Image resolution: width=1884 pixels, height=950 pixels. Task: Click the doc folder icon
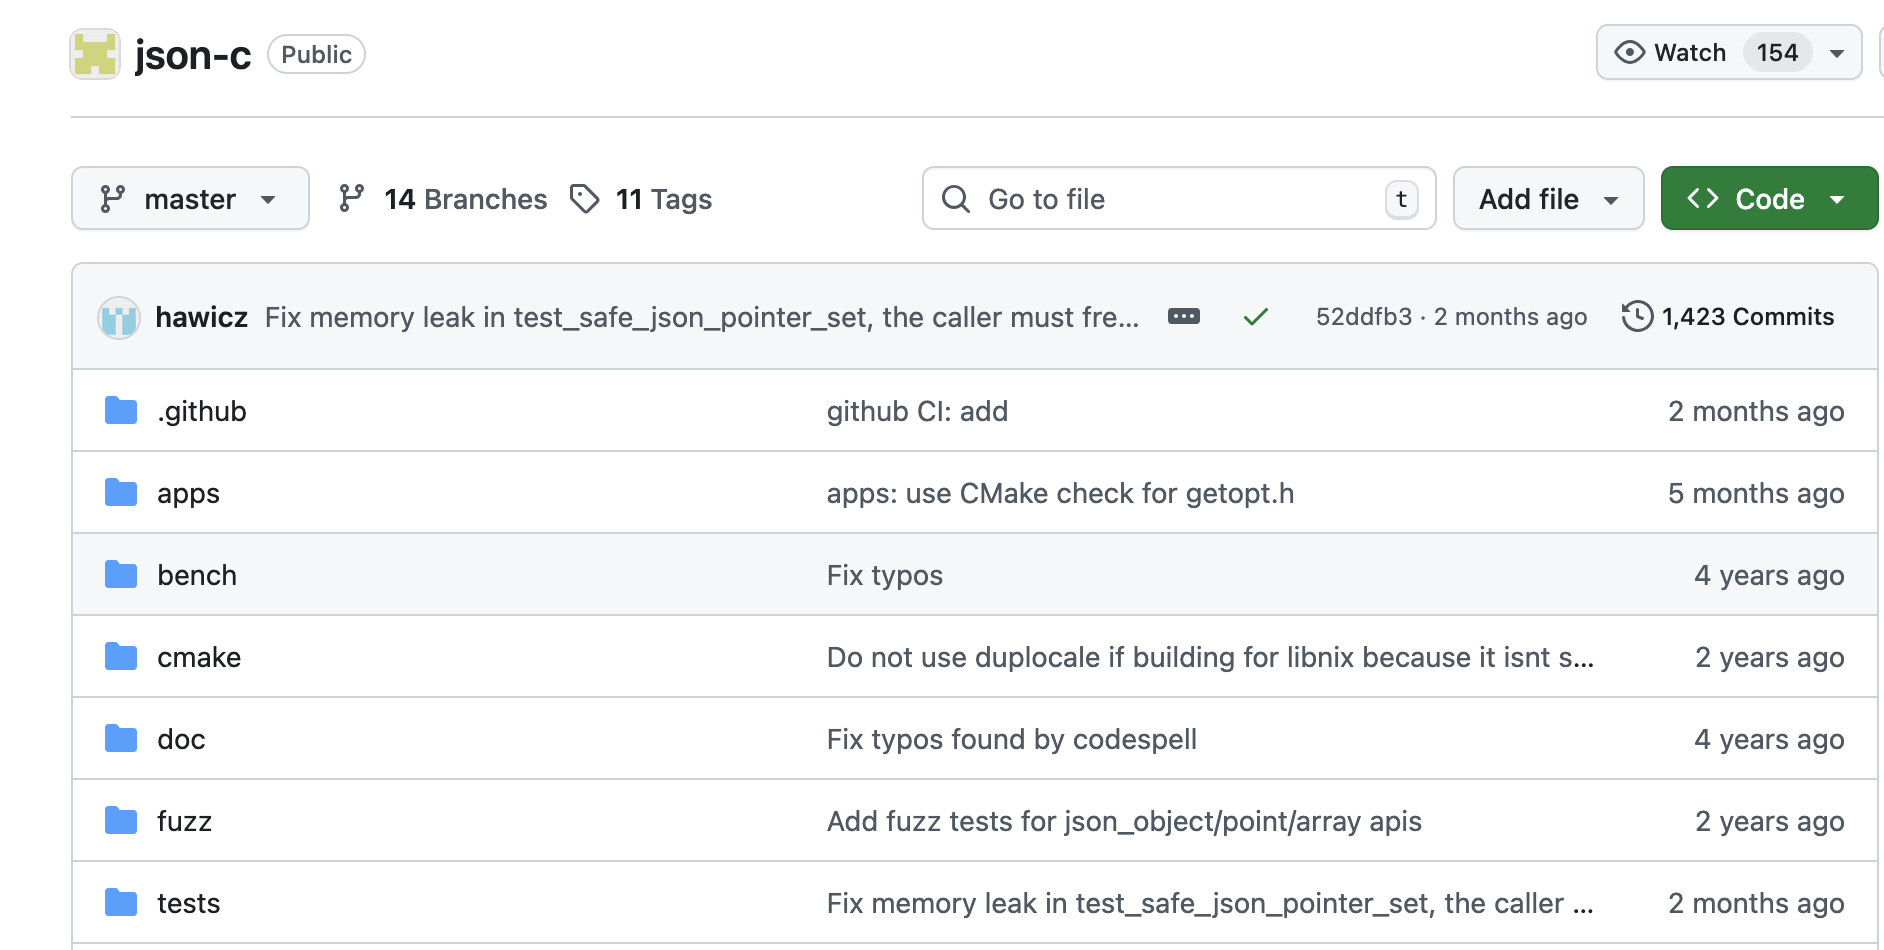(x=121, y=739)
